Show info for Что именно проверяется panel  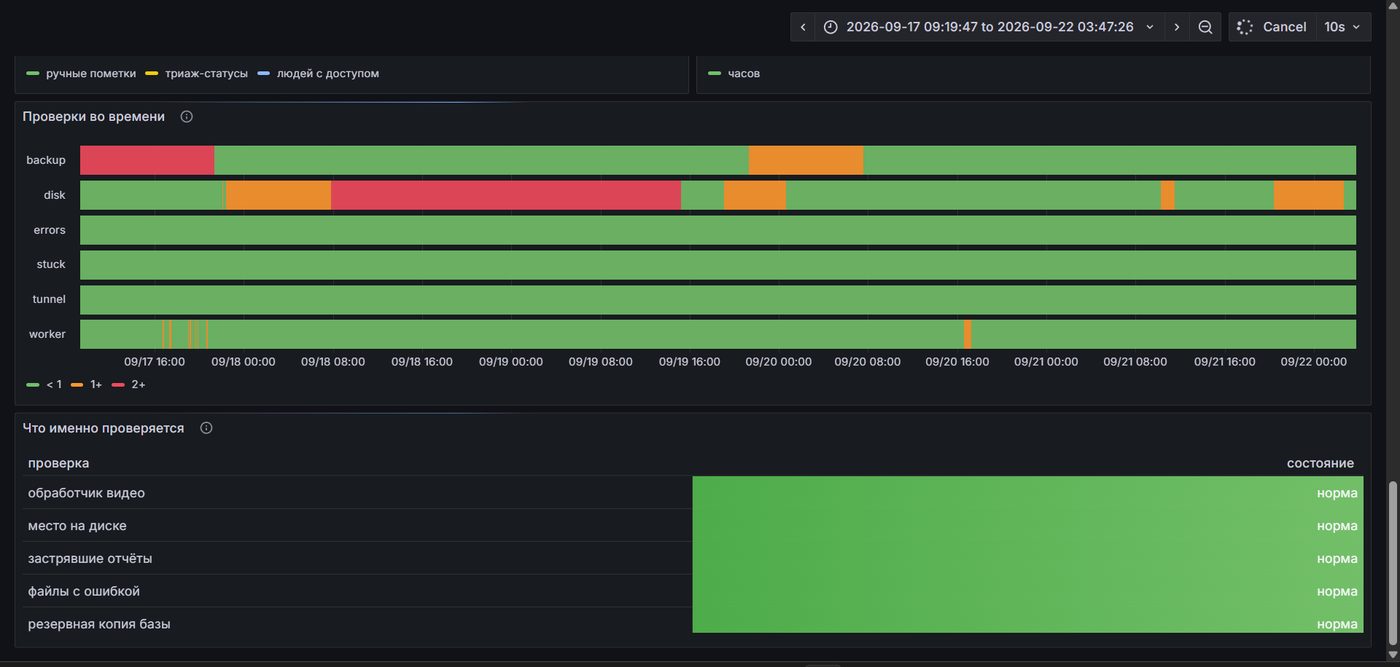click(206, 428)
